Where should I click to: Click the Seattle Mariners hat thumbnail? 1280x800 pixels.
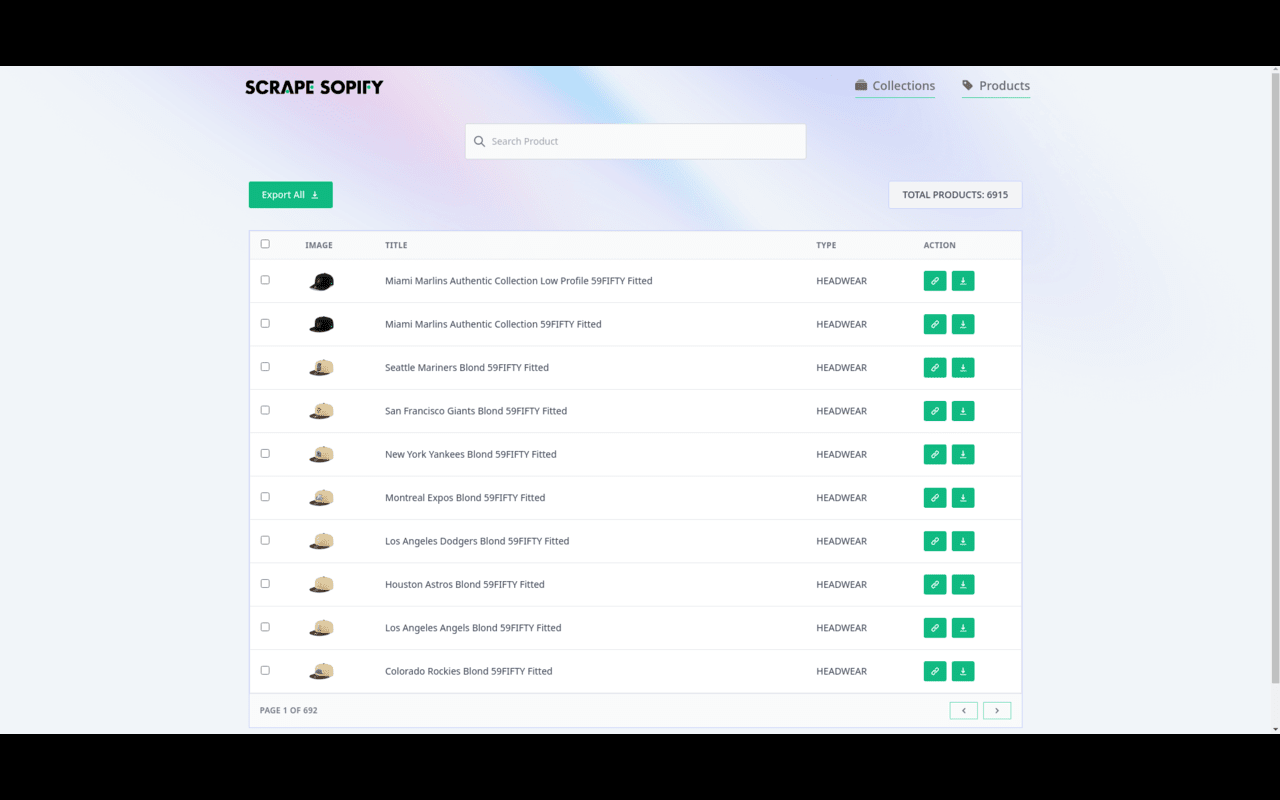pyautogui.click(x=321, y=368)
